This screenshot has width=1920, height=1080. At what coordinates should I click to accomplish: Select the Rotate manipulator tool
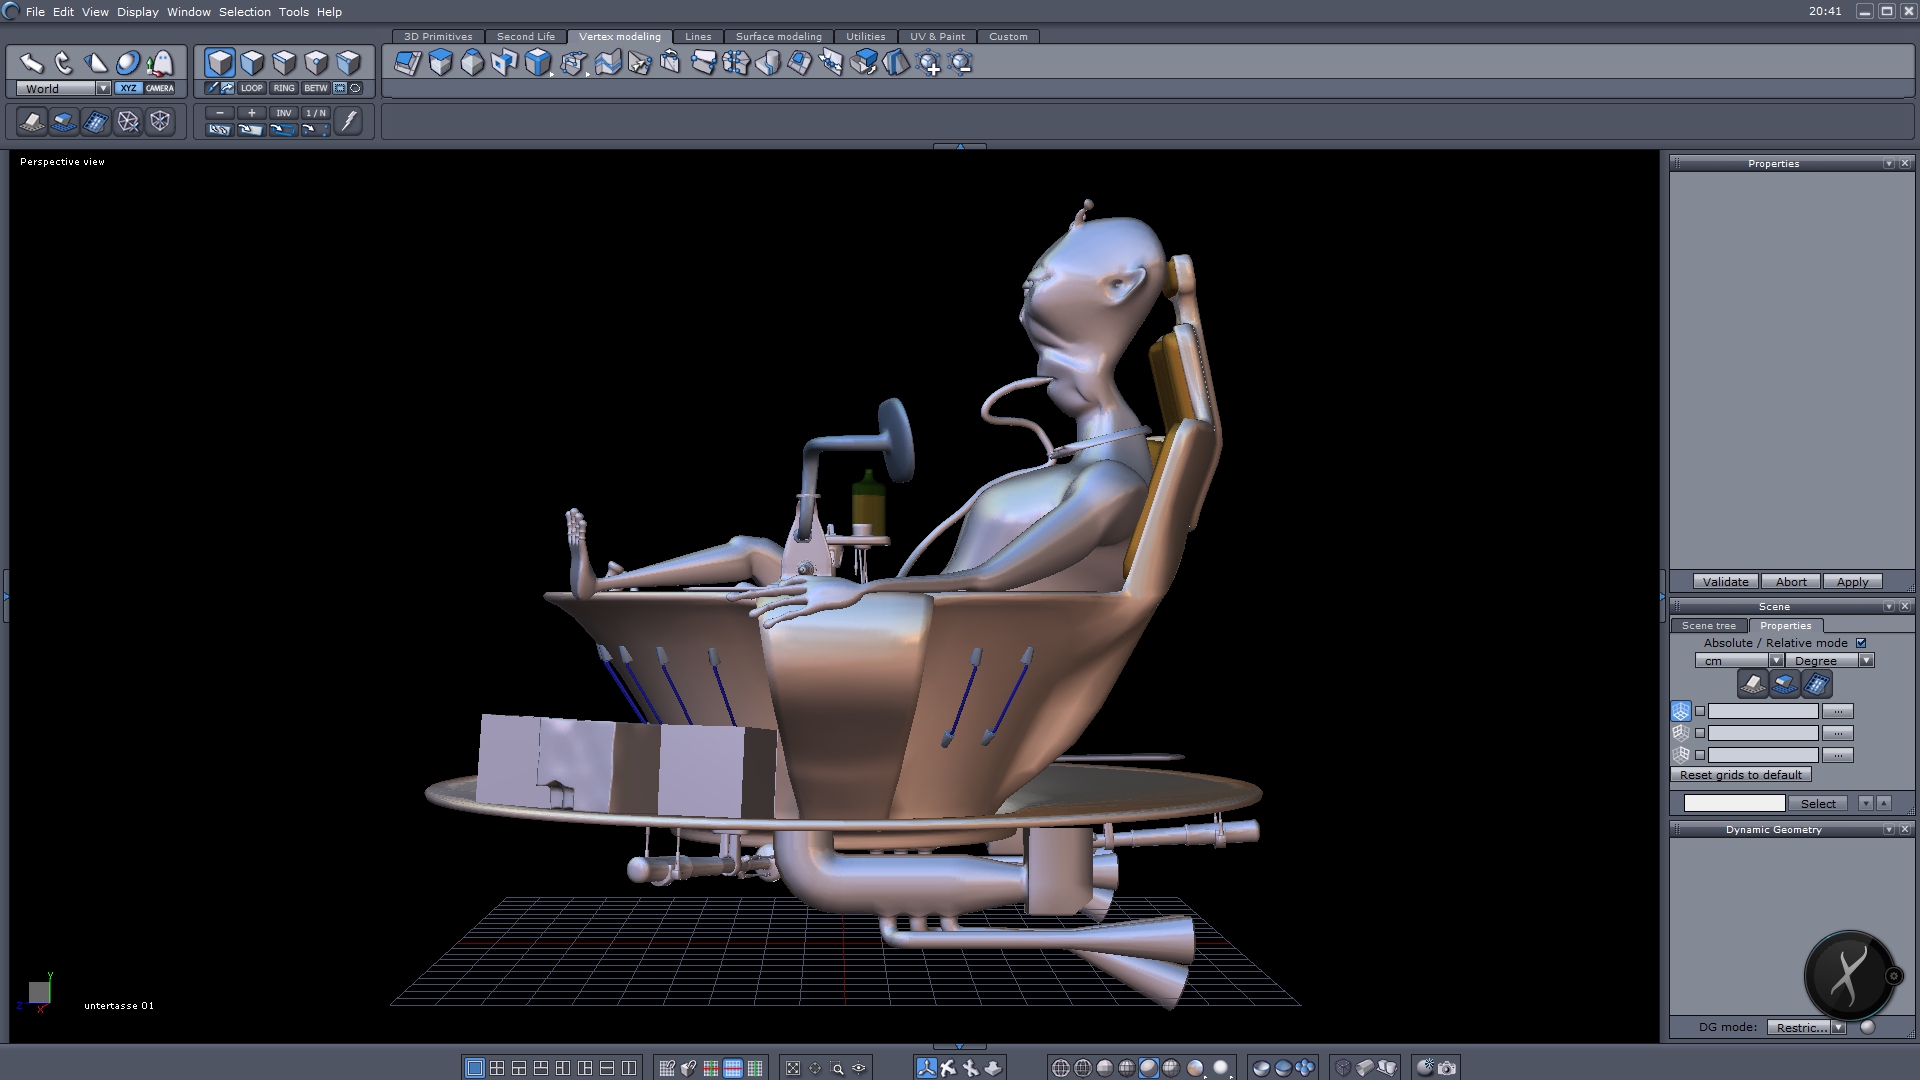[x=64, y=64]
